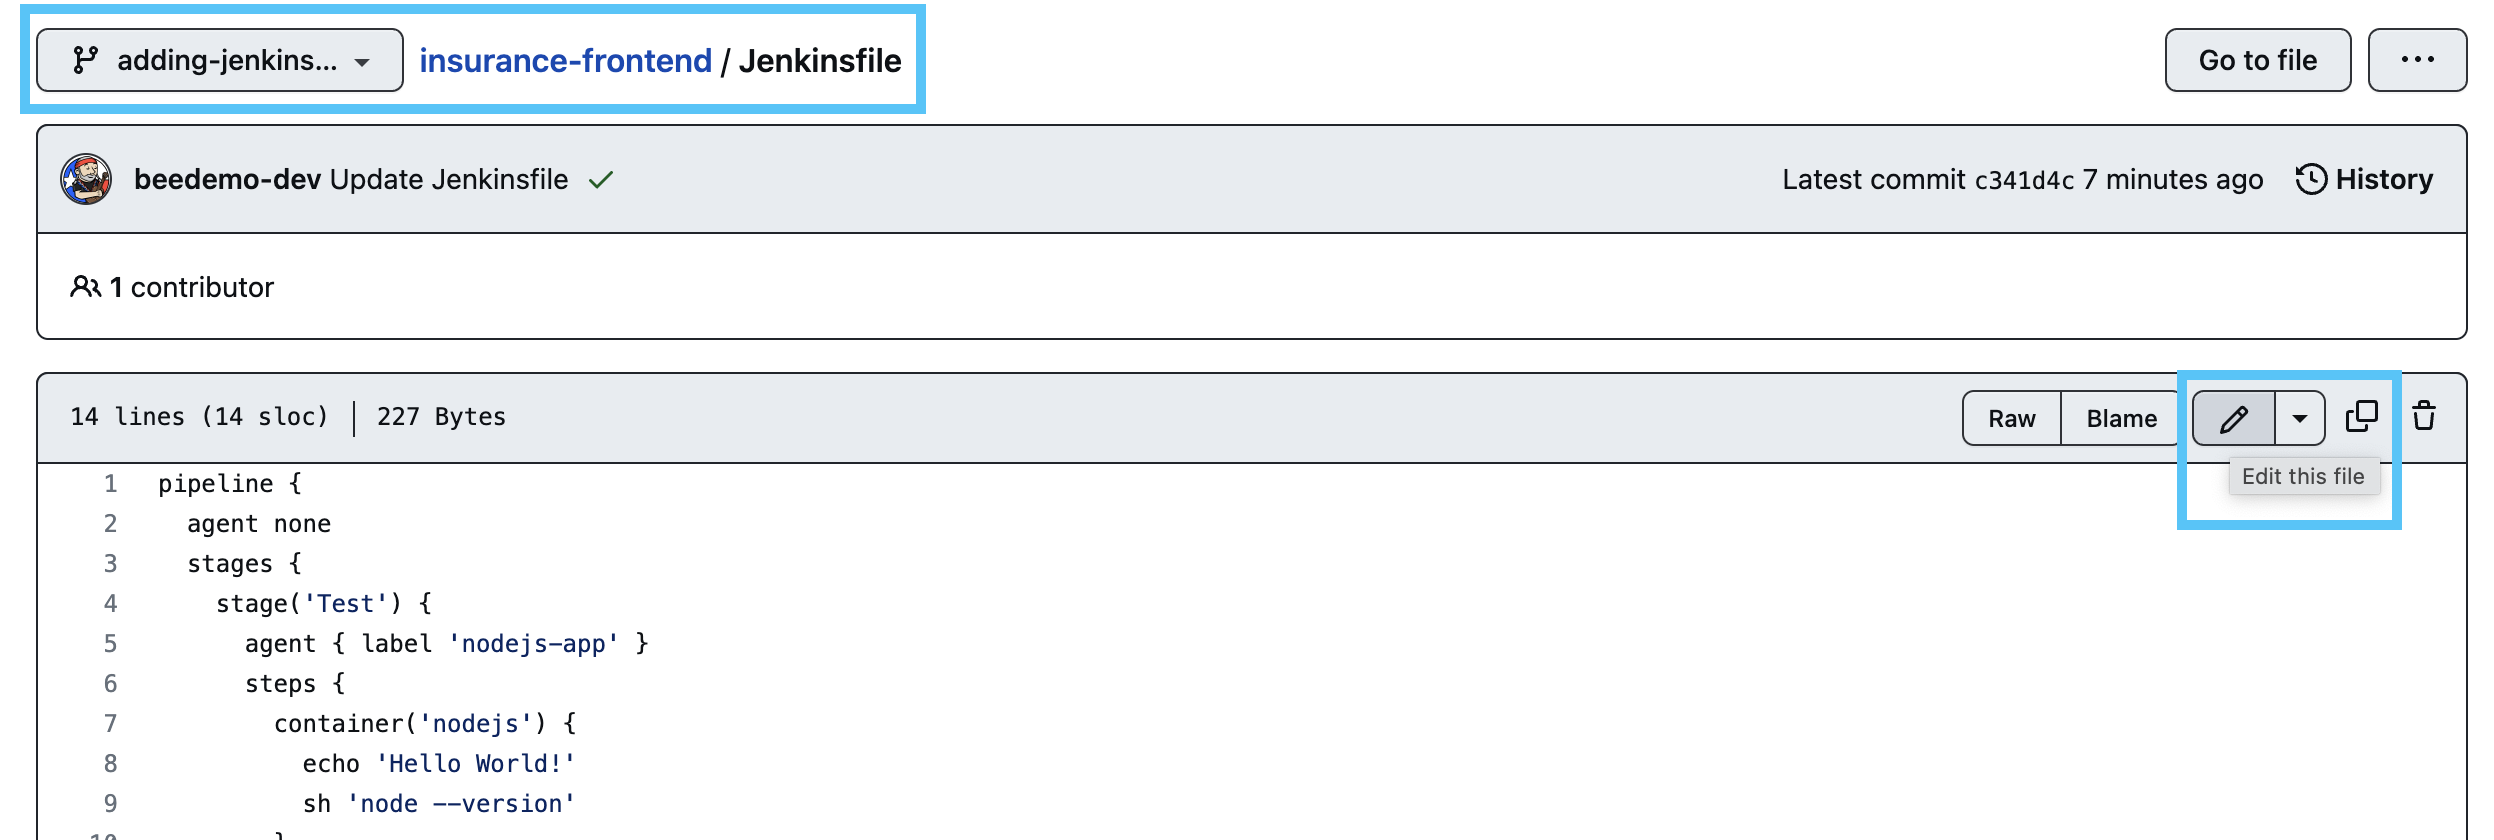Select line number 8 in the code view
The height and width of the screenshot is (840, 2494).
(109, 763)
